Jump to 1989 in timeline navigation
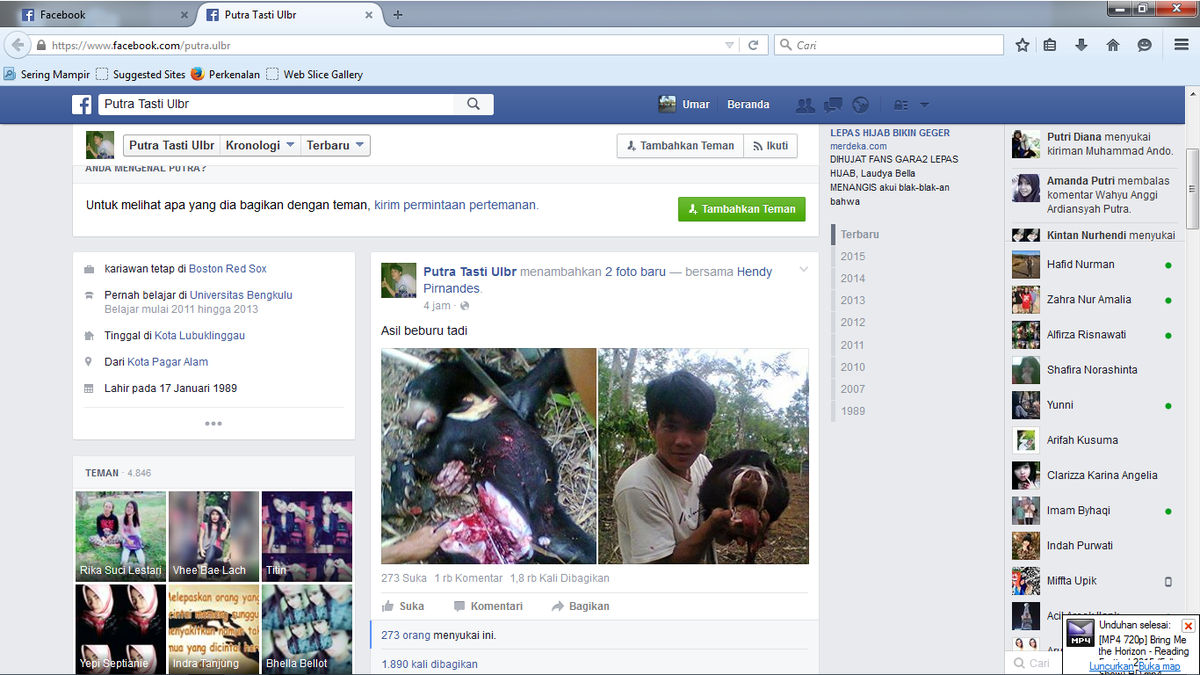The image size is (1200, 675). [853, 411]
